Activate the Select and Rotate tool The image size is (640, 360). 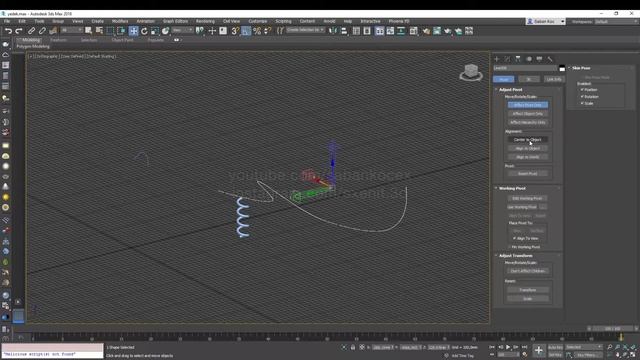[x=144, y=31]
